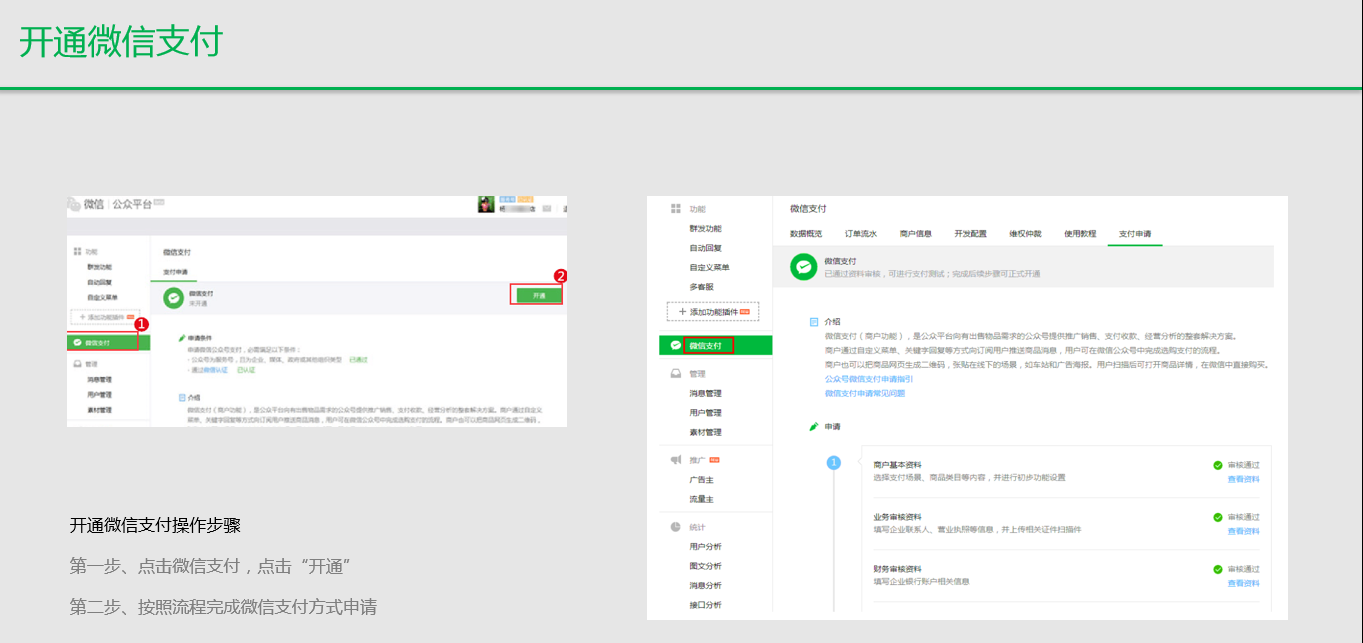Screen dimensions: 1363x643
Task: Open 多客服 in the sidebar
Action: (701, 287)
